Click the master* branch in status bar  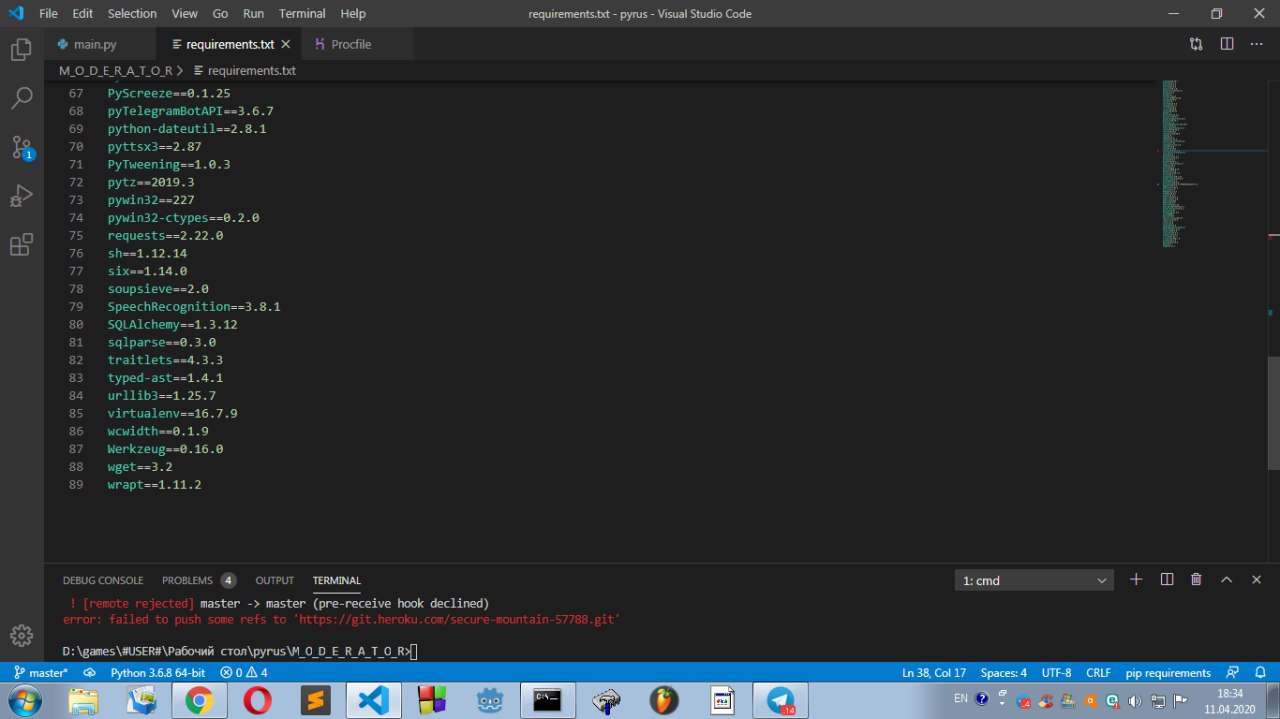coord(40,673)
